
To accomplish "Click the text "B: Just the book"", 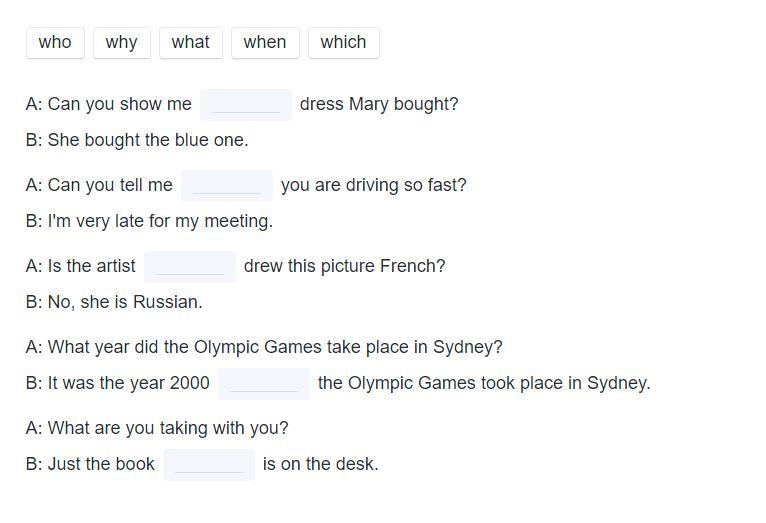I will 90,464.
